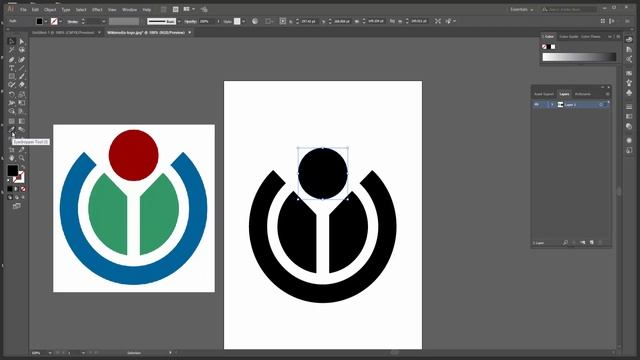
Task: Select the Hand tool
Action: click(11, 158)
